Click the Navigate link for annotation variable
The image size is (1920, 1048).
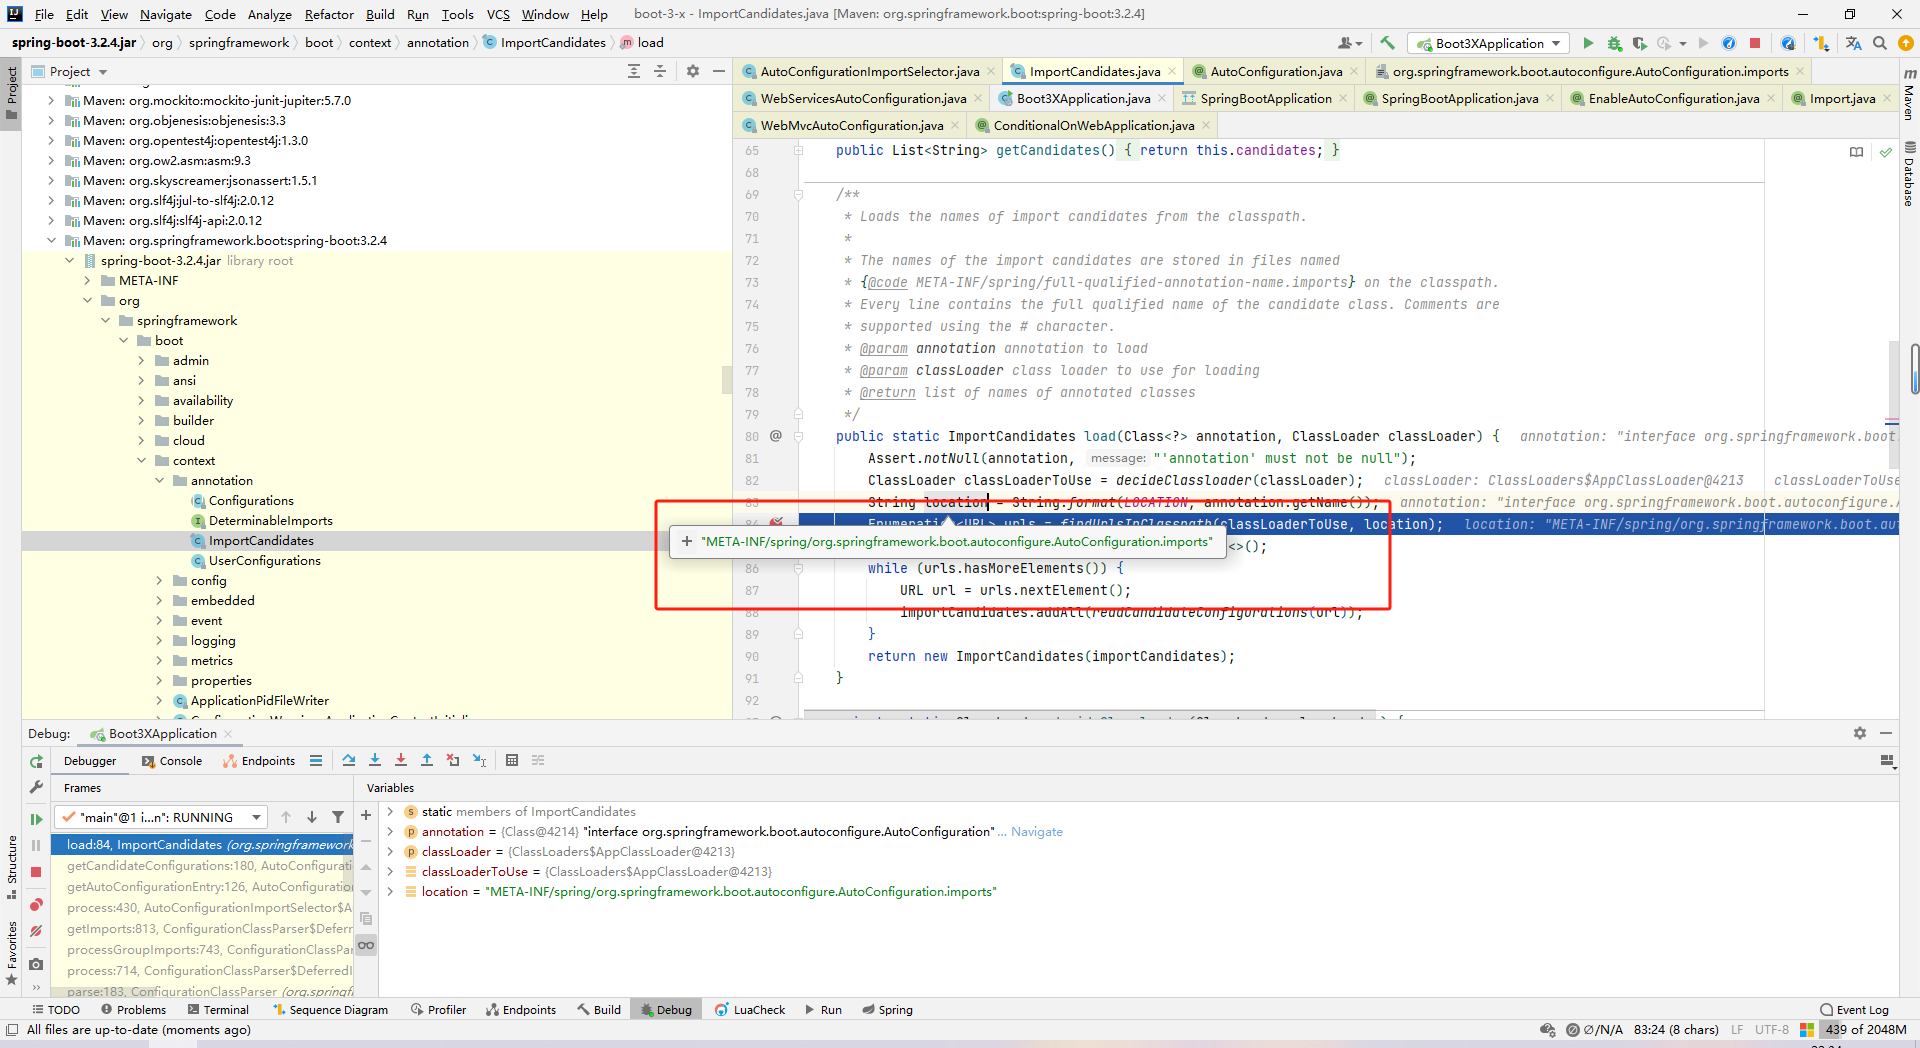(1036, 832)
